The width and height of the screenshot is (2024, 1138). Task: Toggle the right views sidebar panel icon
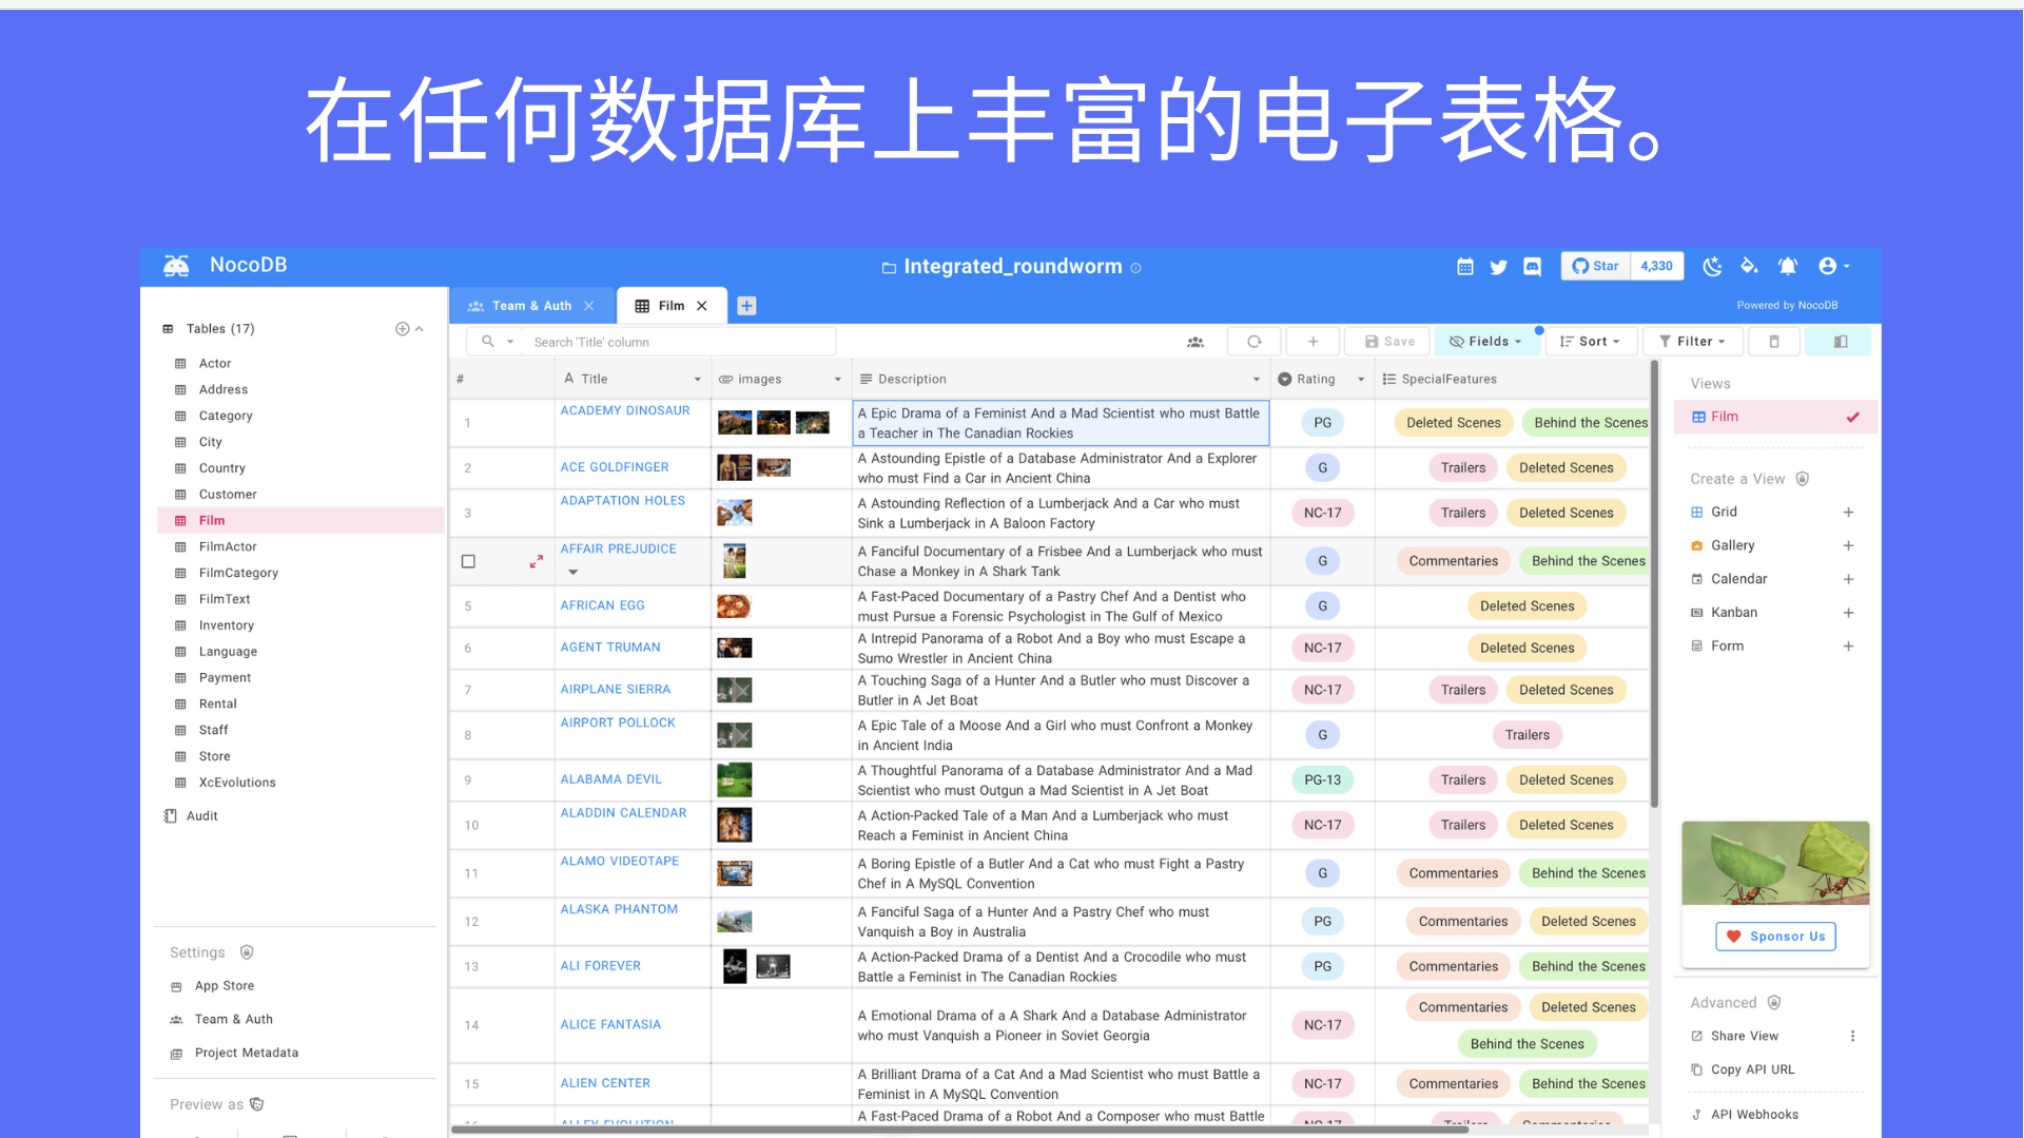(1841, 342)
